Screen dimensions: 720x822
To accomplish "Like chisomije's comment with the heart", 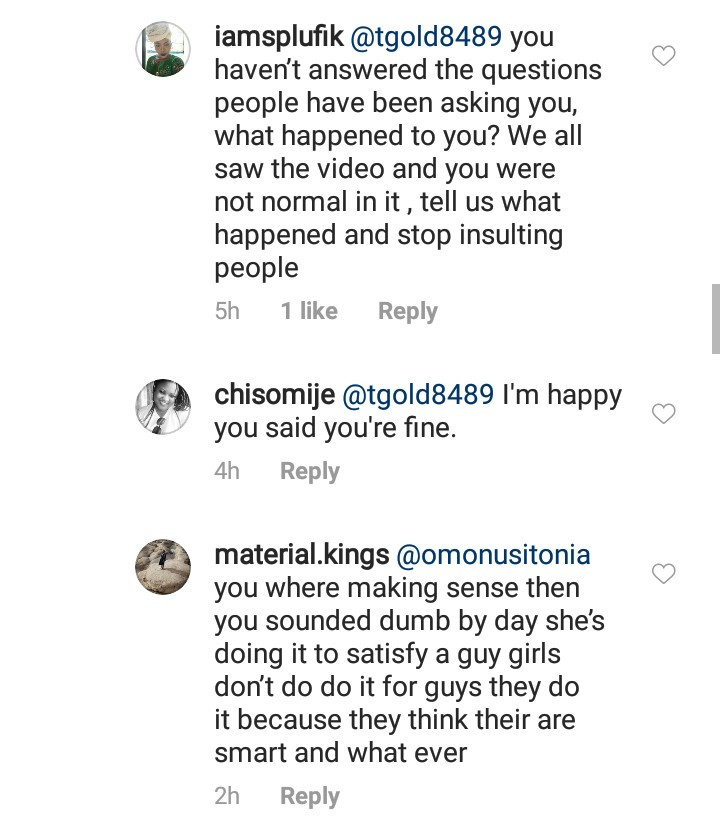I will 663,413.
